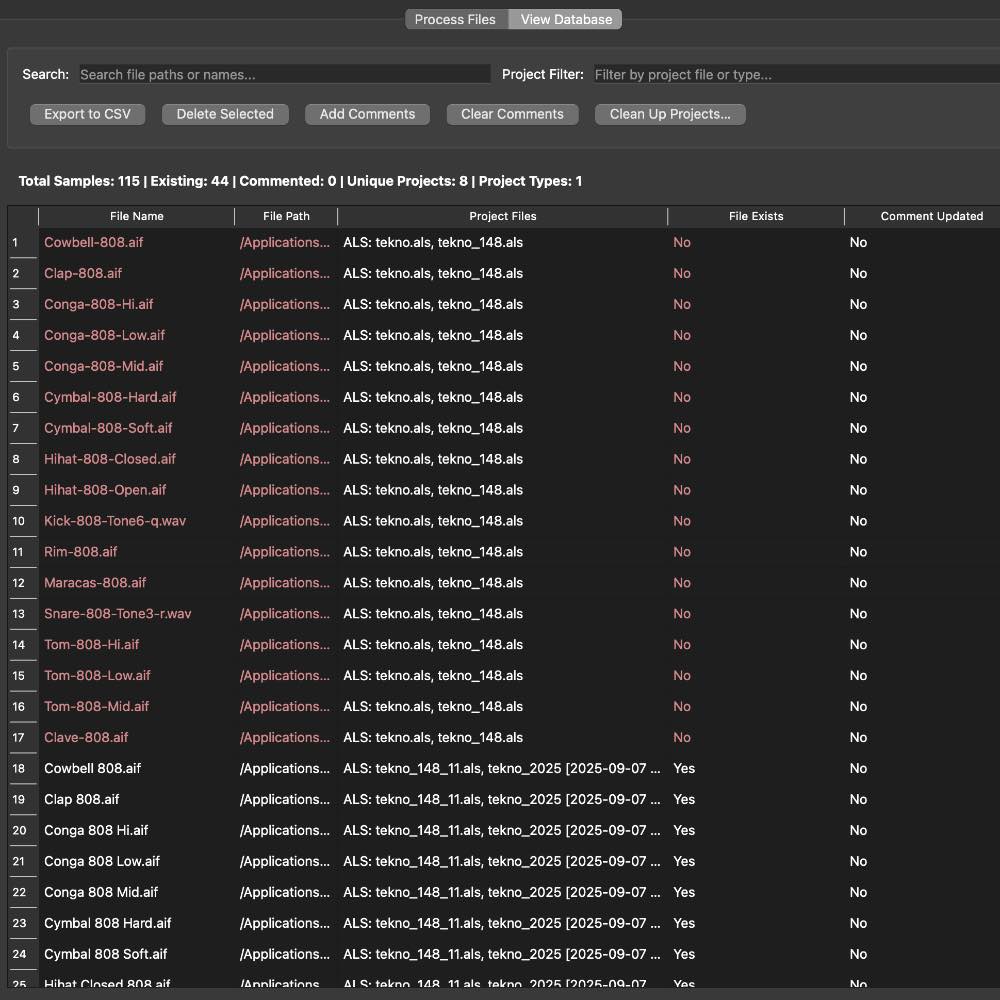This screenshot has height=1000, width=1000.
Task: Sort by the File Name column header
Action: pyautogui.click(x=136, y=216)
